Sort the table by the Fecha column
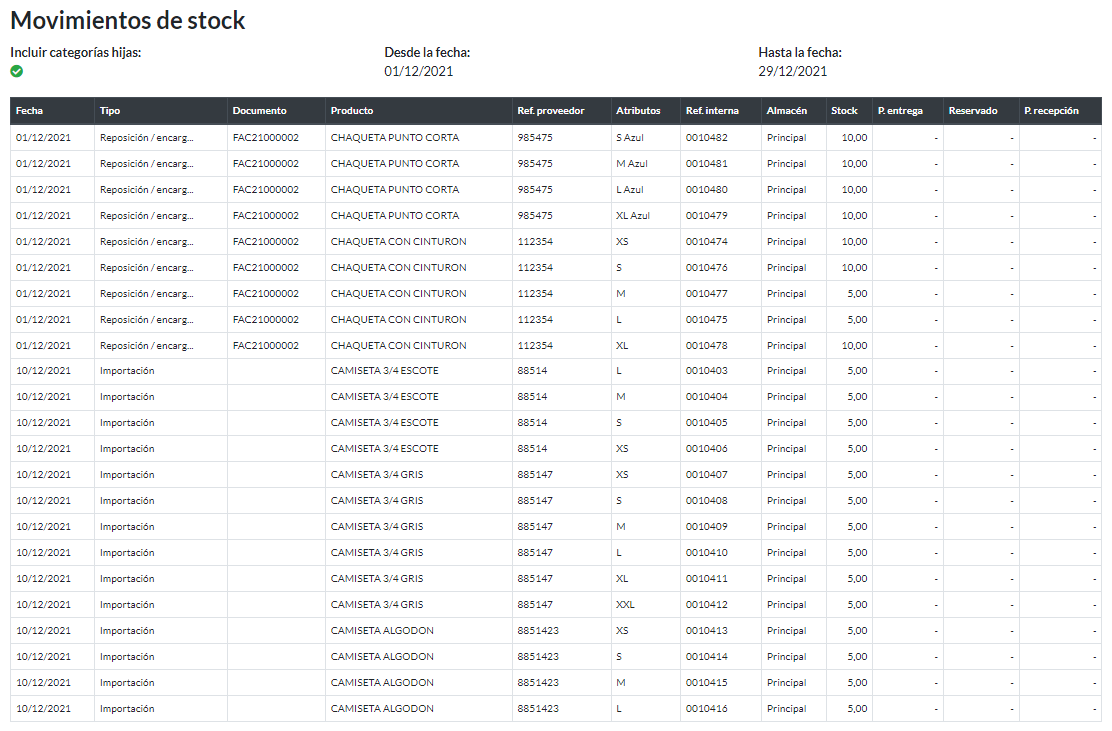Image resolution: width=1112 pixels, height=731 pixels. click(x=34, y=111)
